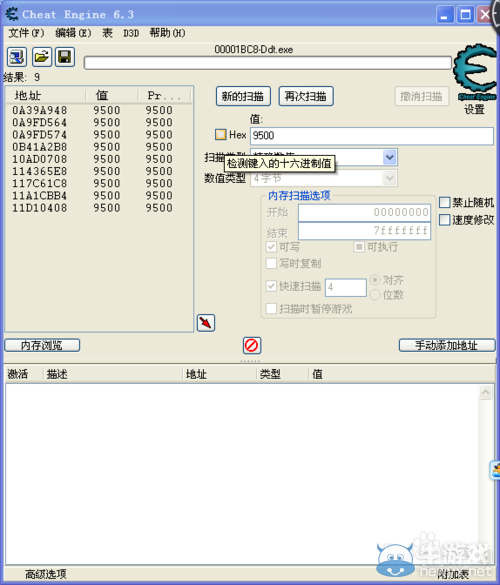
Task: Open the D3D menu
Action: click(x=131, y=33)
